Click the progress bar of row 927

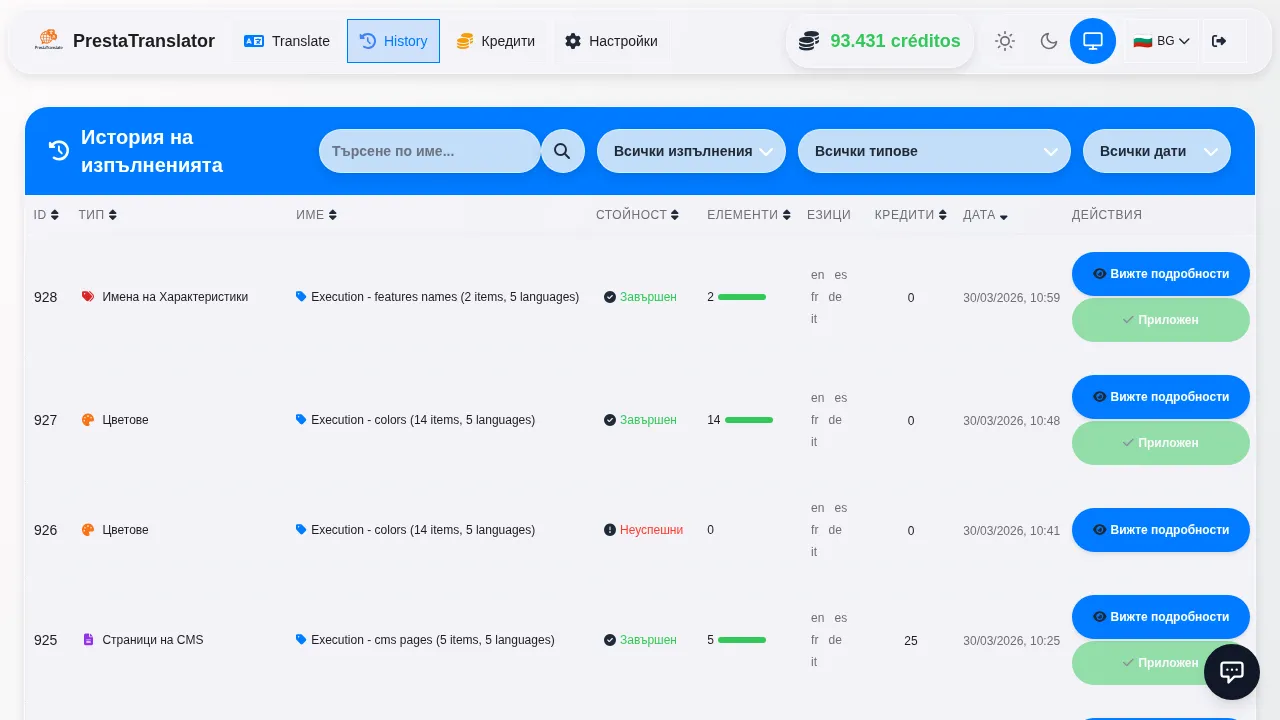click(748, 420)
